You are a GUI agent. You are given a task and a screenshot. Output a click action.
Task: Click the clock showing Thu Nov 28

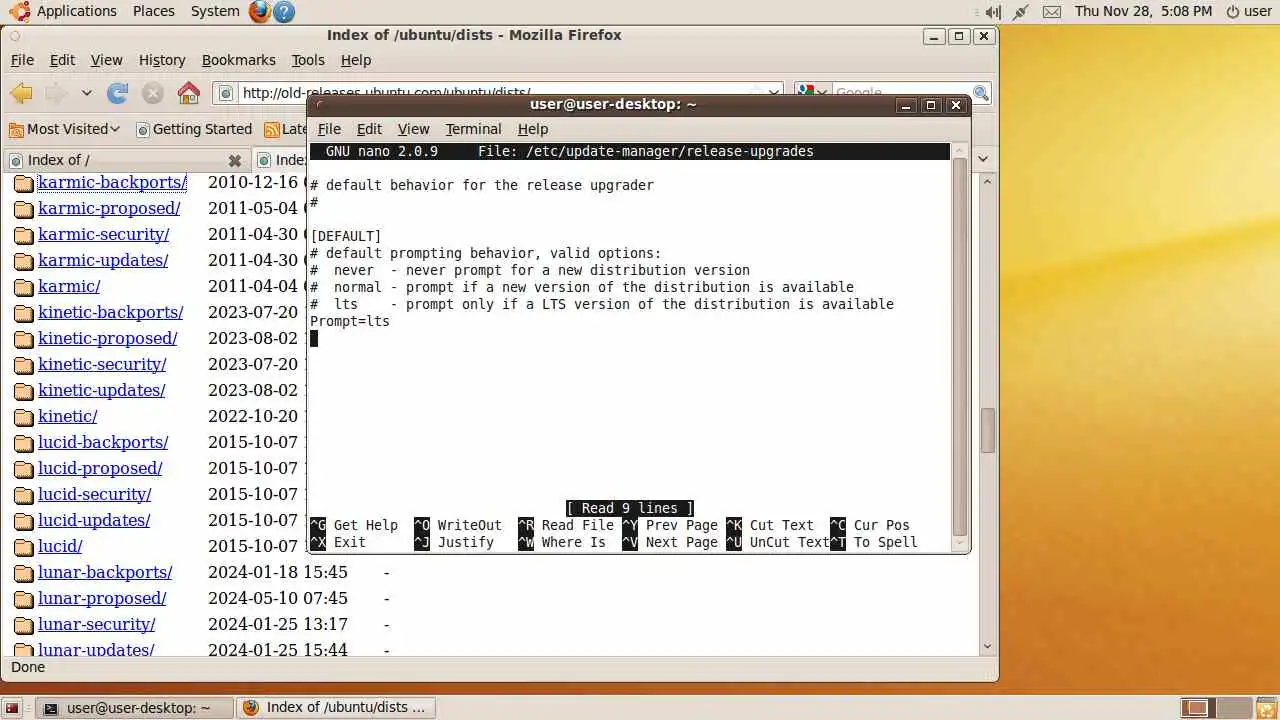(1143, 11)
